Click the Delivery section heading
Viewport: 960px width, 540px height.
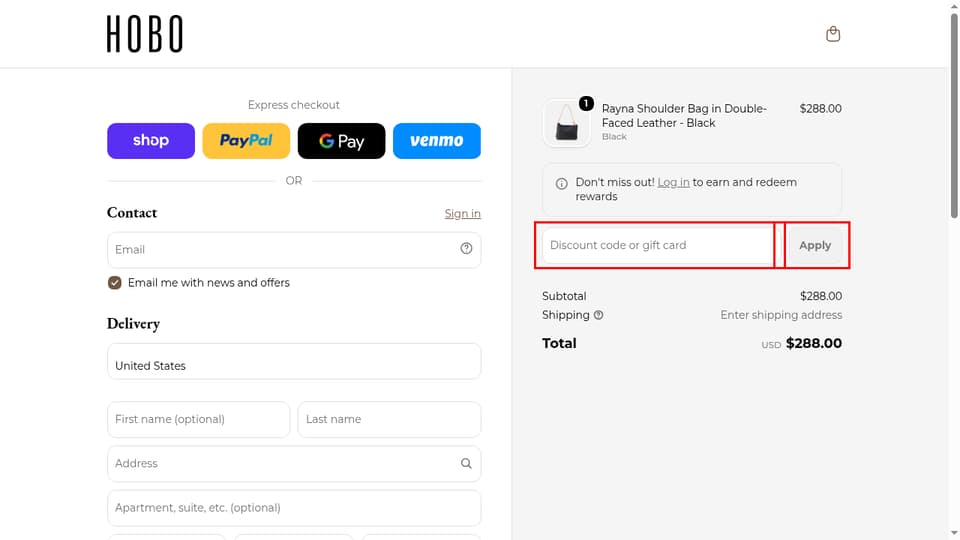coord(133,323)
